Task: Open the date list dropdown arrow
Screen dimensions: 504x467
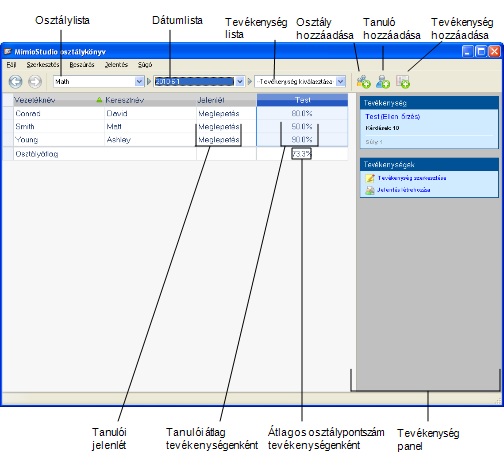Action: 240,81
